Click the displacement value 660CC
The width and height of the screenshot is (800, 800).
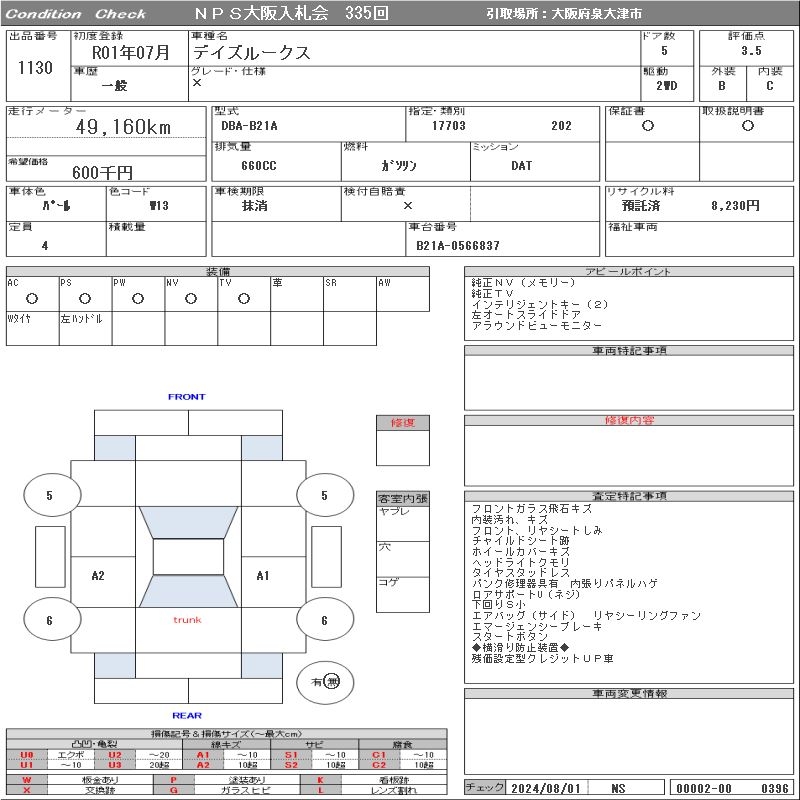coord(259,166)
